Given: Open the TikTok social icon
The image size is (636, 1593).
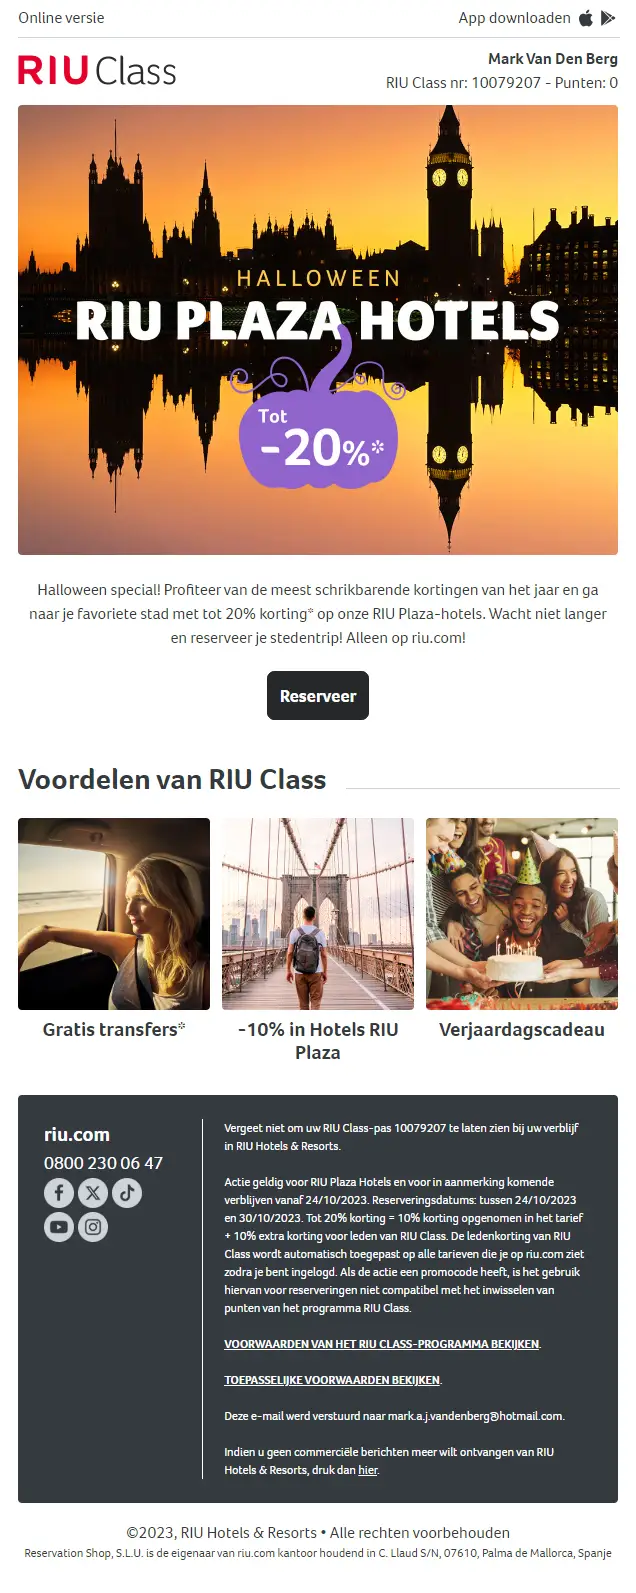Looking at the screenshot, I should pos(127,1193).
